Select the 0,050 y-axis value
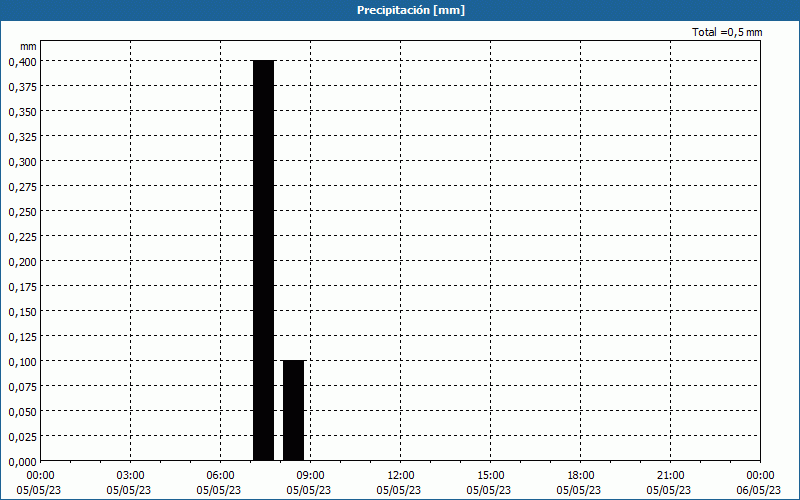This screenshot has width=800, height=500. pos(22,412)
